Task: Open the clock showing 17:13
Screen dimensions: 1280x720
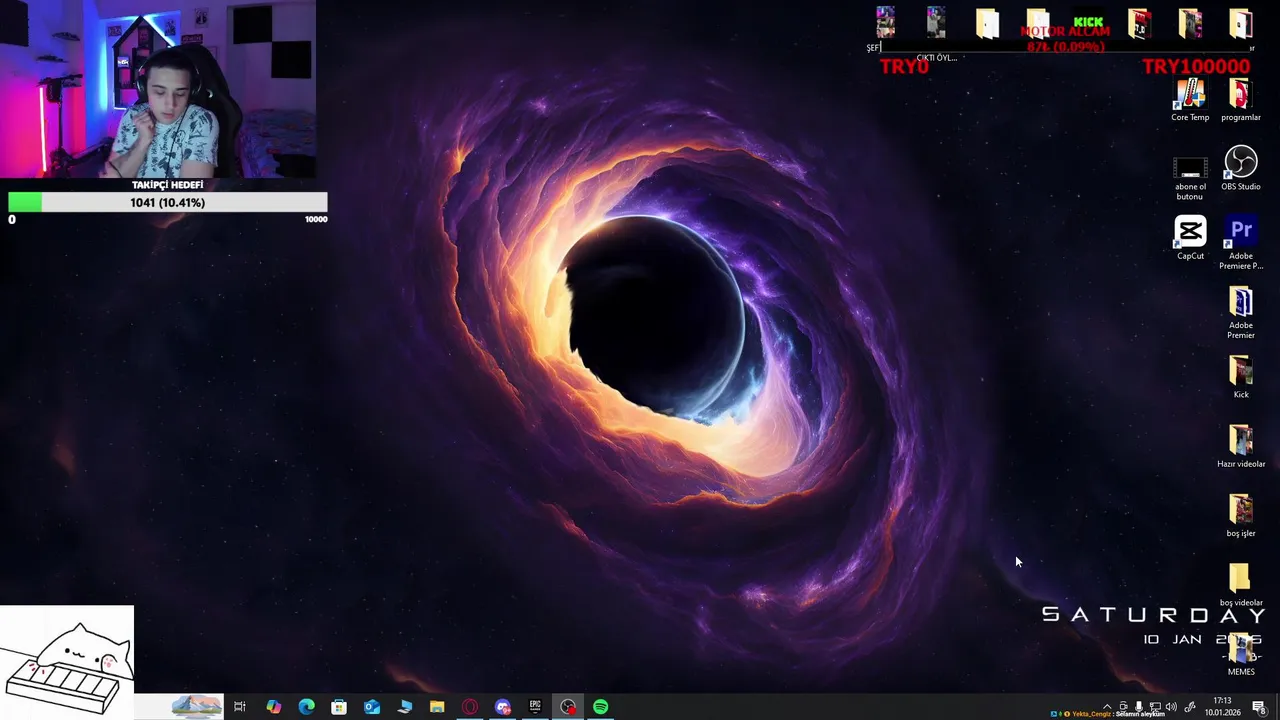Action: tap(1222, 707)
